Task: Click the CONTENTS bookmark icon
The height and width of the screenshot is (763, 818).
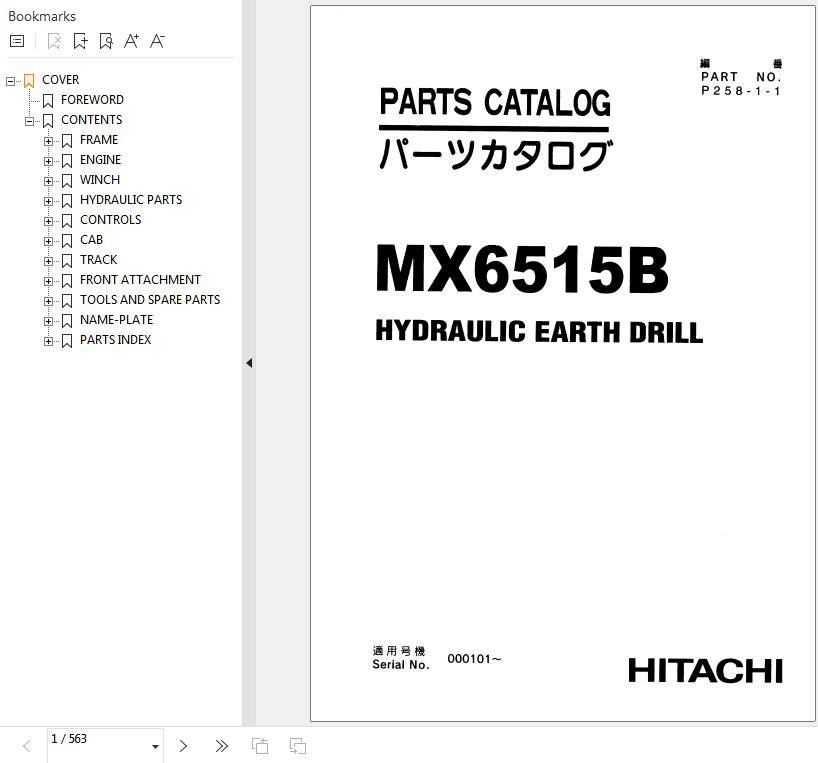Action: (48, 120)
